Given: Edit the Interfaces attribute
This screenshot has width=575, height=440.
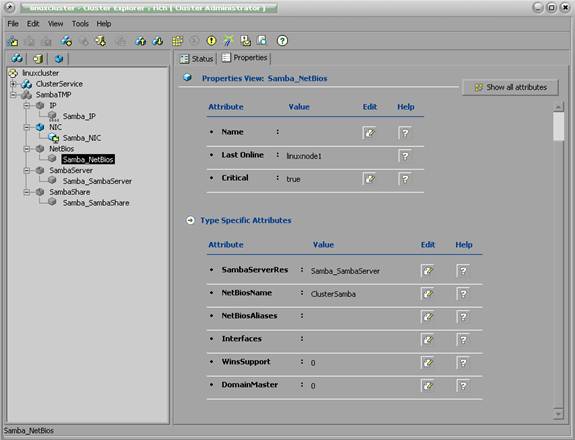Looking at the screenshot, I should (x=428, y=340).
